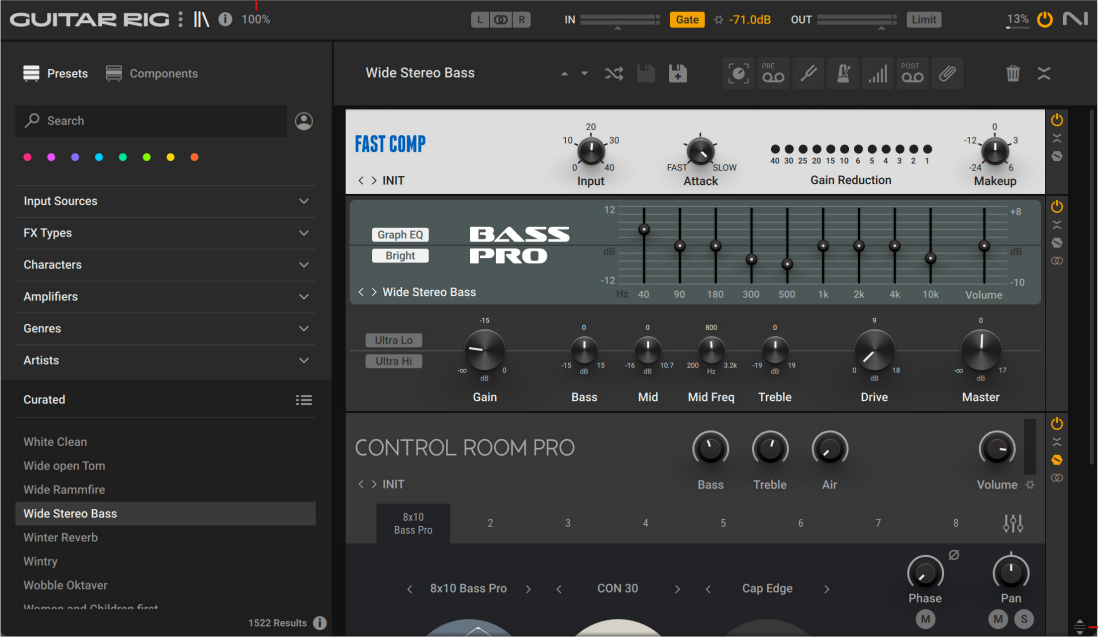
Task: Click the Solo S button under Pan
Action: coord(1024,619)
